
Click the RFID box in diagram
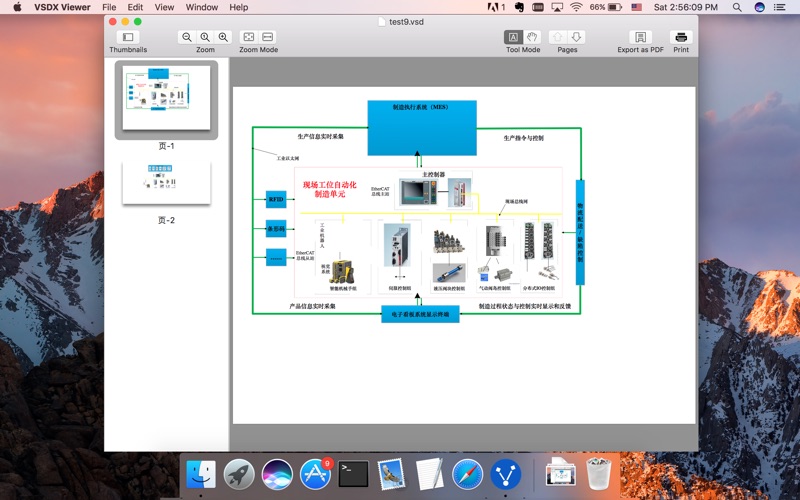tap(276, 199)
